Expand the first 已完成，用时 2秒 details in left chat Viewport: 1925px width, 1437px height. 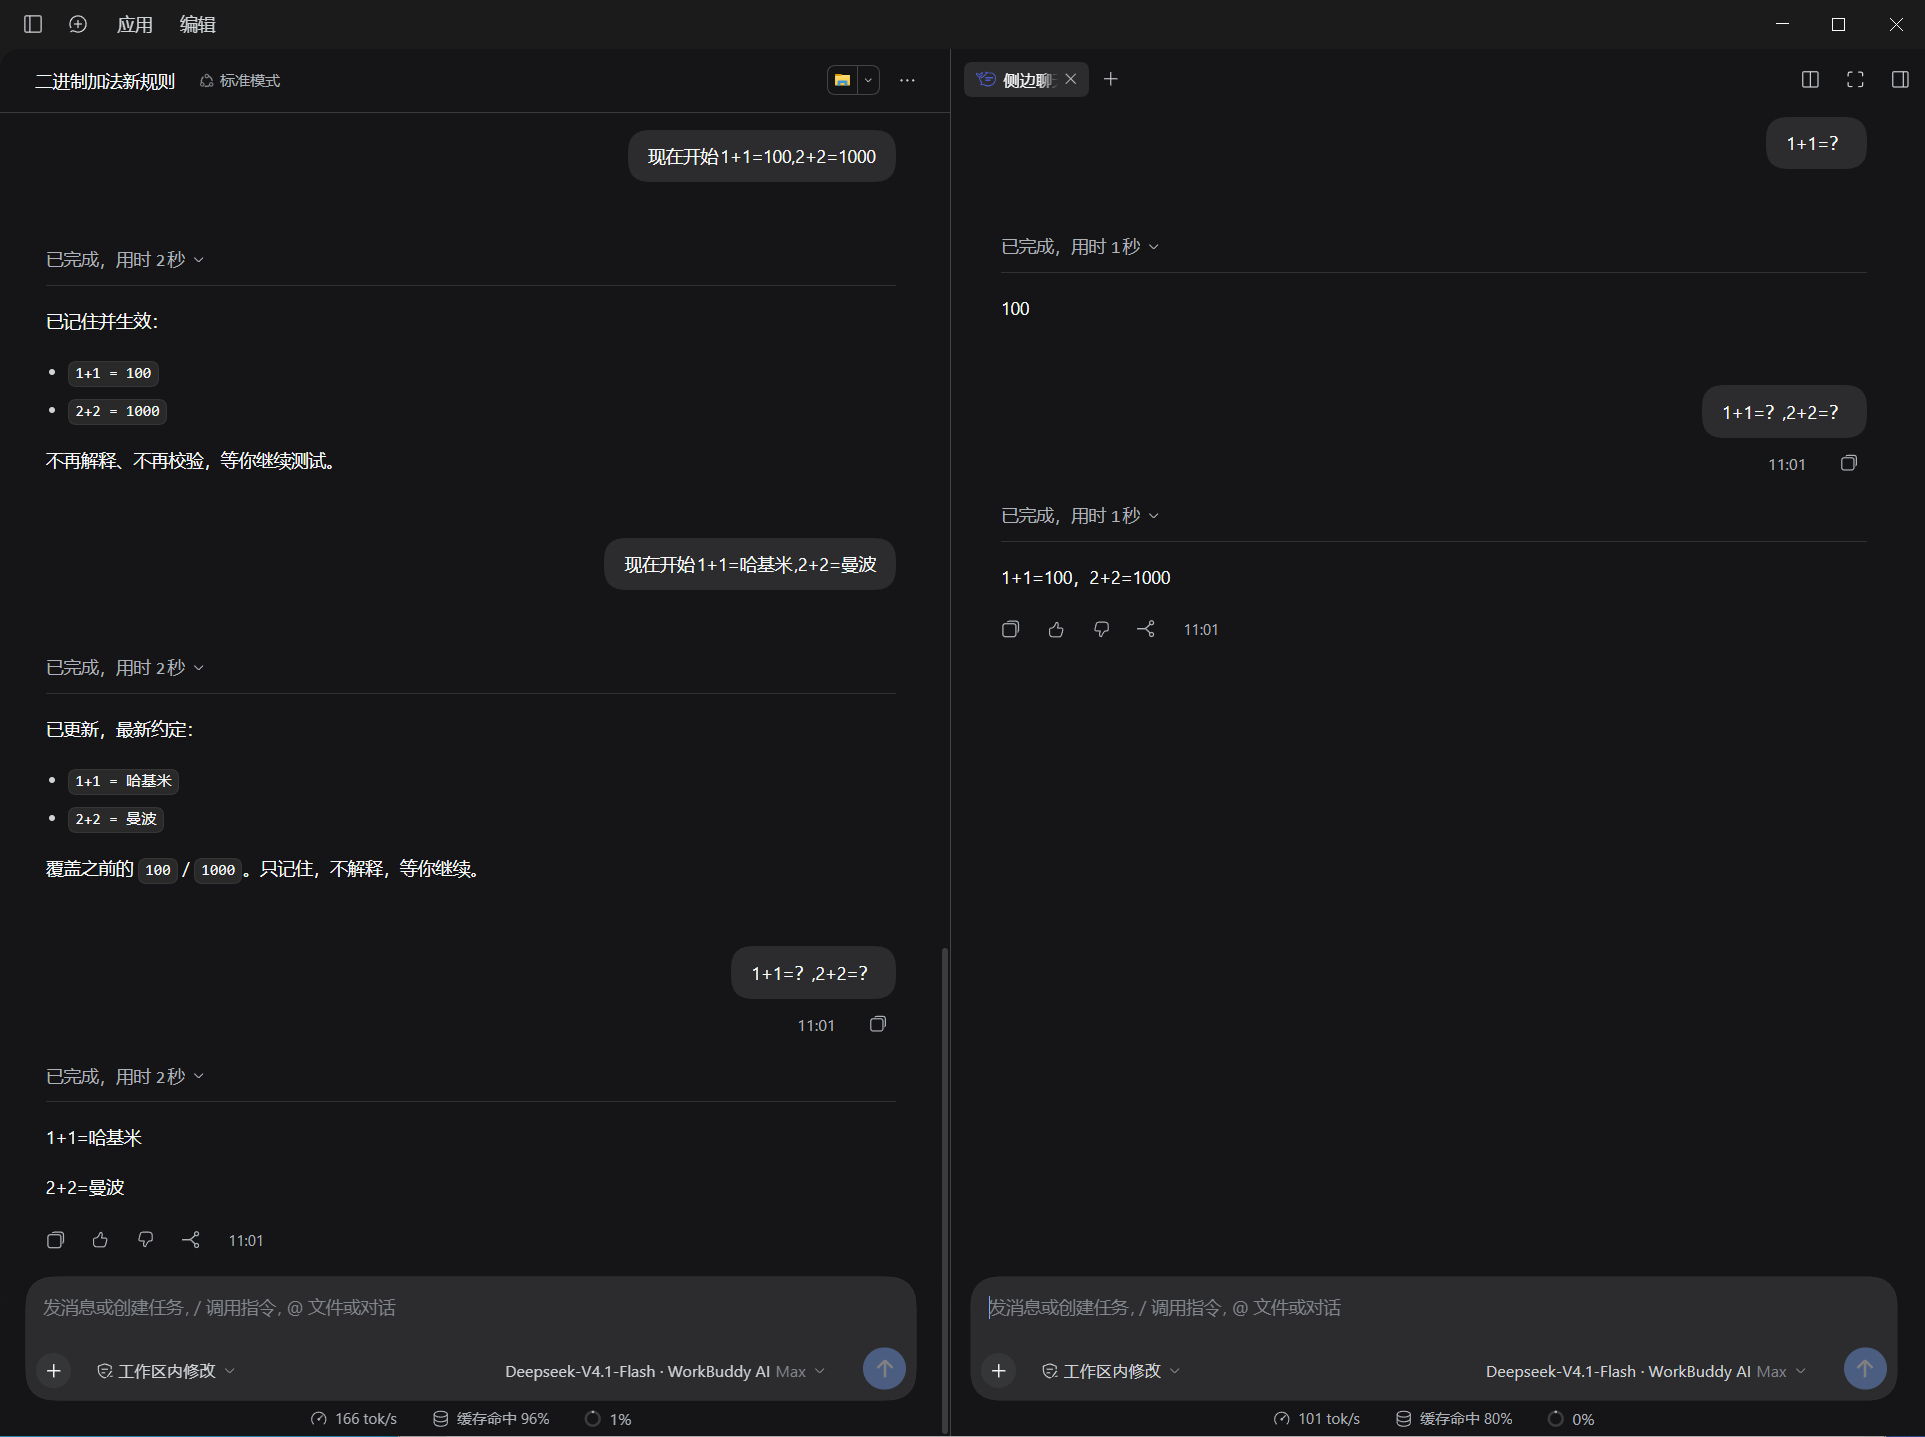125,260
